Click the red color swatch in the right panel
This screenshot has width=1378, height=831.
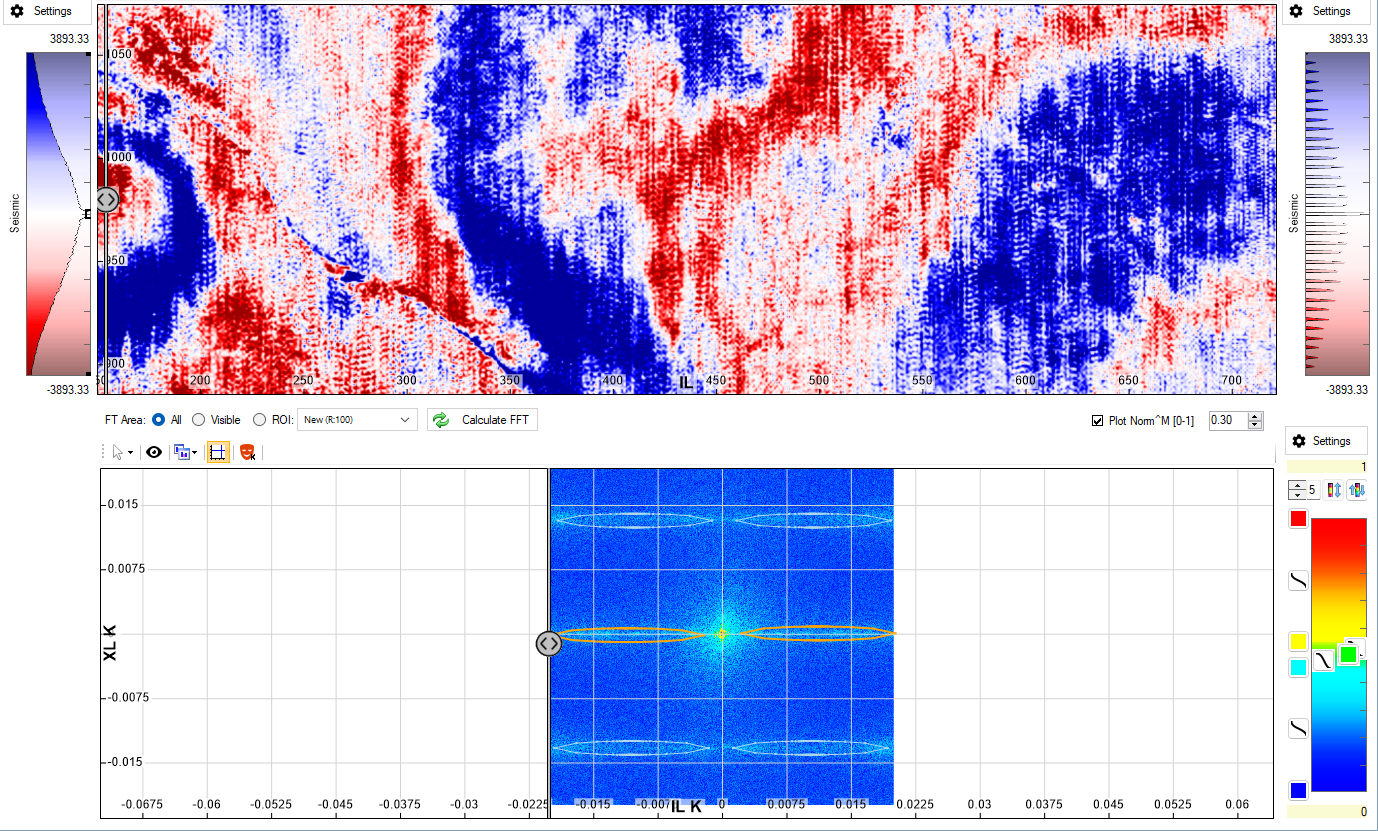click(x=1297, y=518)
